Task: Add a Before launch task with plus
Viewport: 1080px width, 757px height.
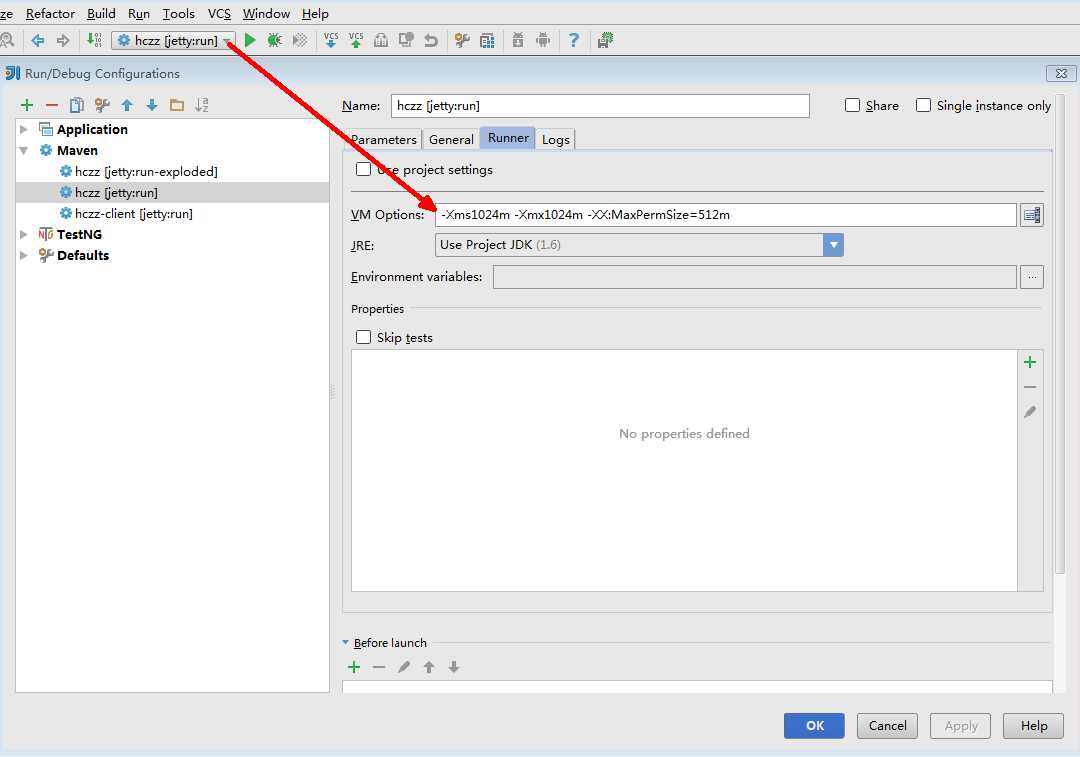Action: coord(354,667)
